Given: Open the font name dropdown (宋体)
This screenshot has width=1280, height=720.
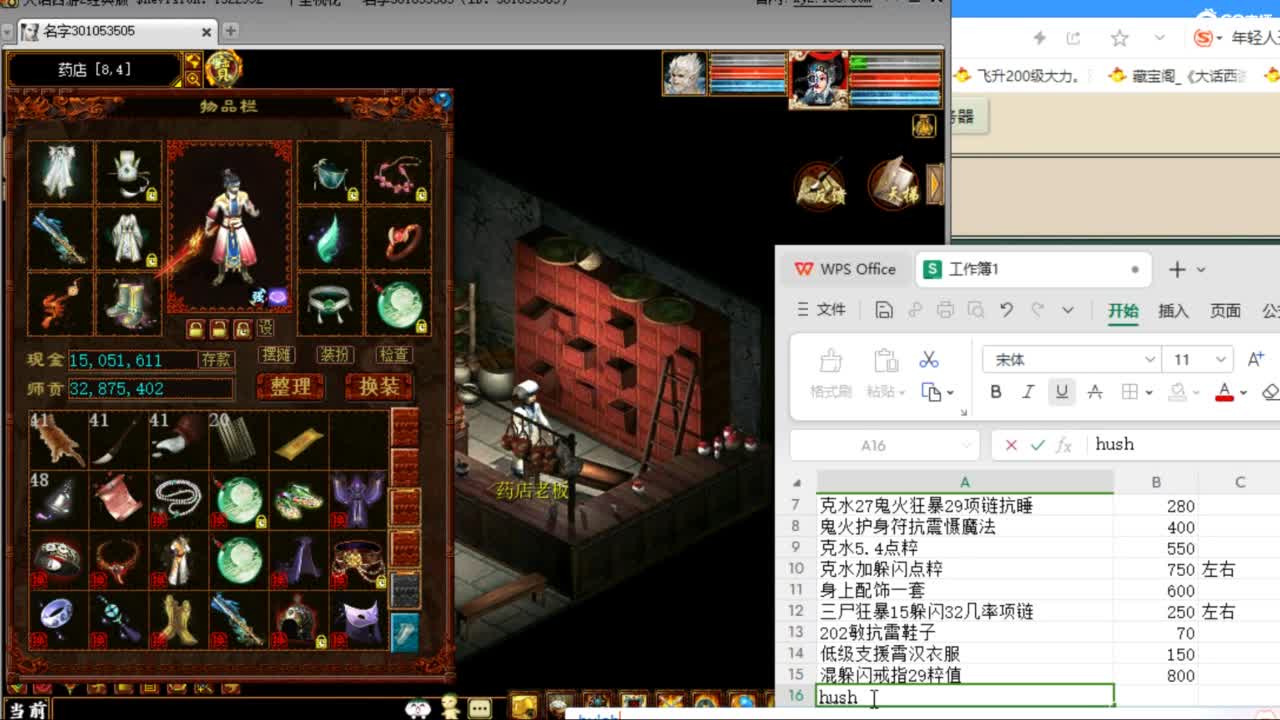Looking at the screenshot, I should 1150,360.
